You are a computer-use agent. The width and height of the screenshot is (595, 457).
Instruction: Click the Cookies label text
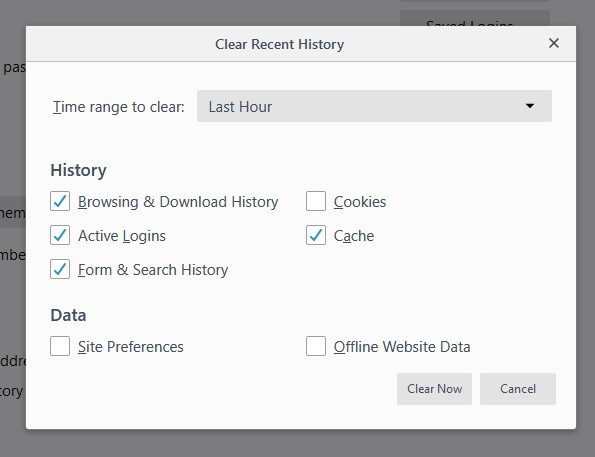click(360, 202)
